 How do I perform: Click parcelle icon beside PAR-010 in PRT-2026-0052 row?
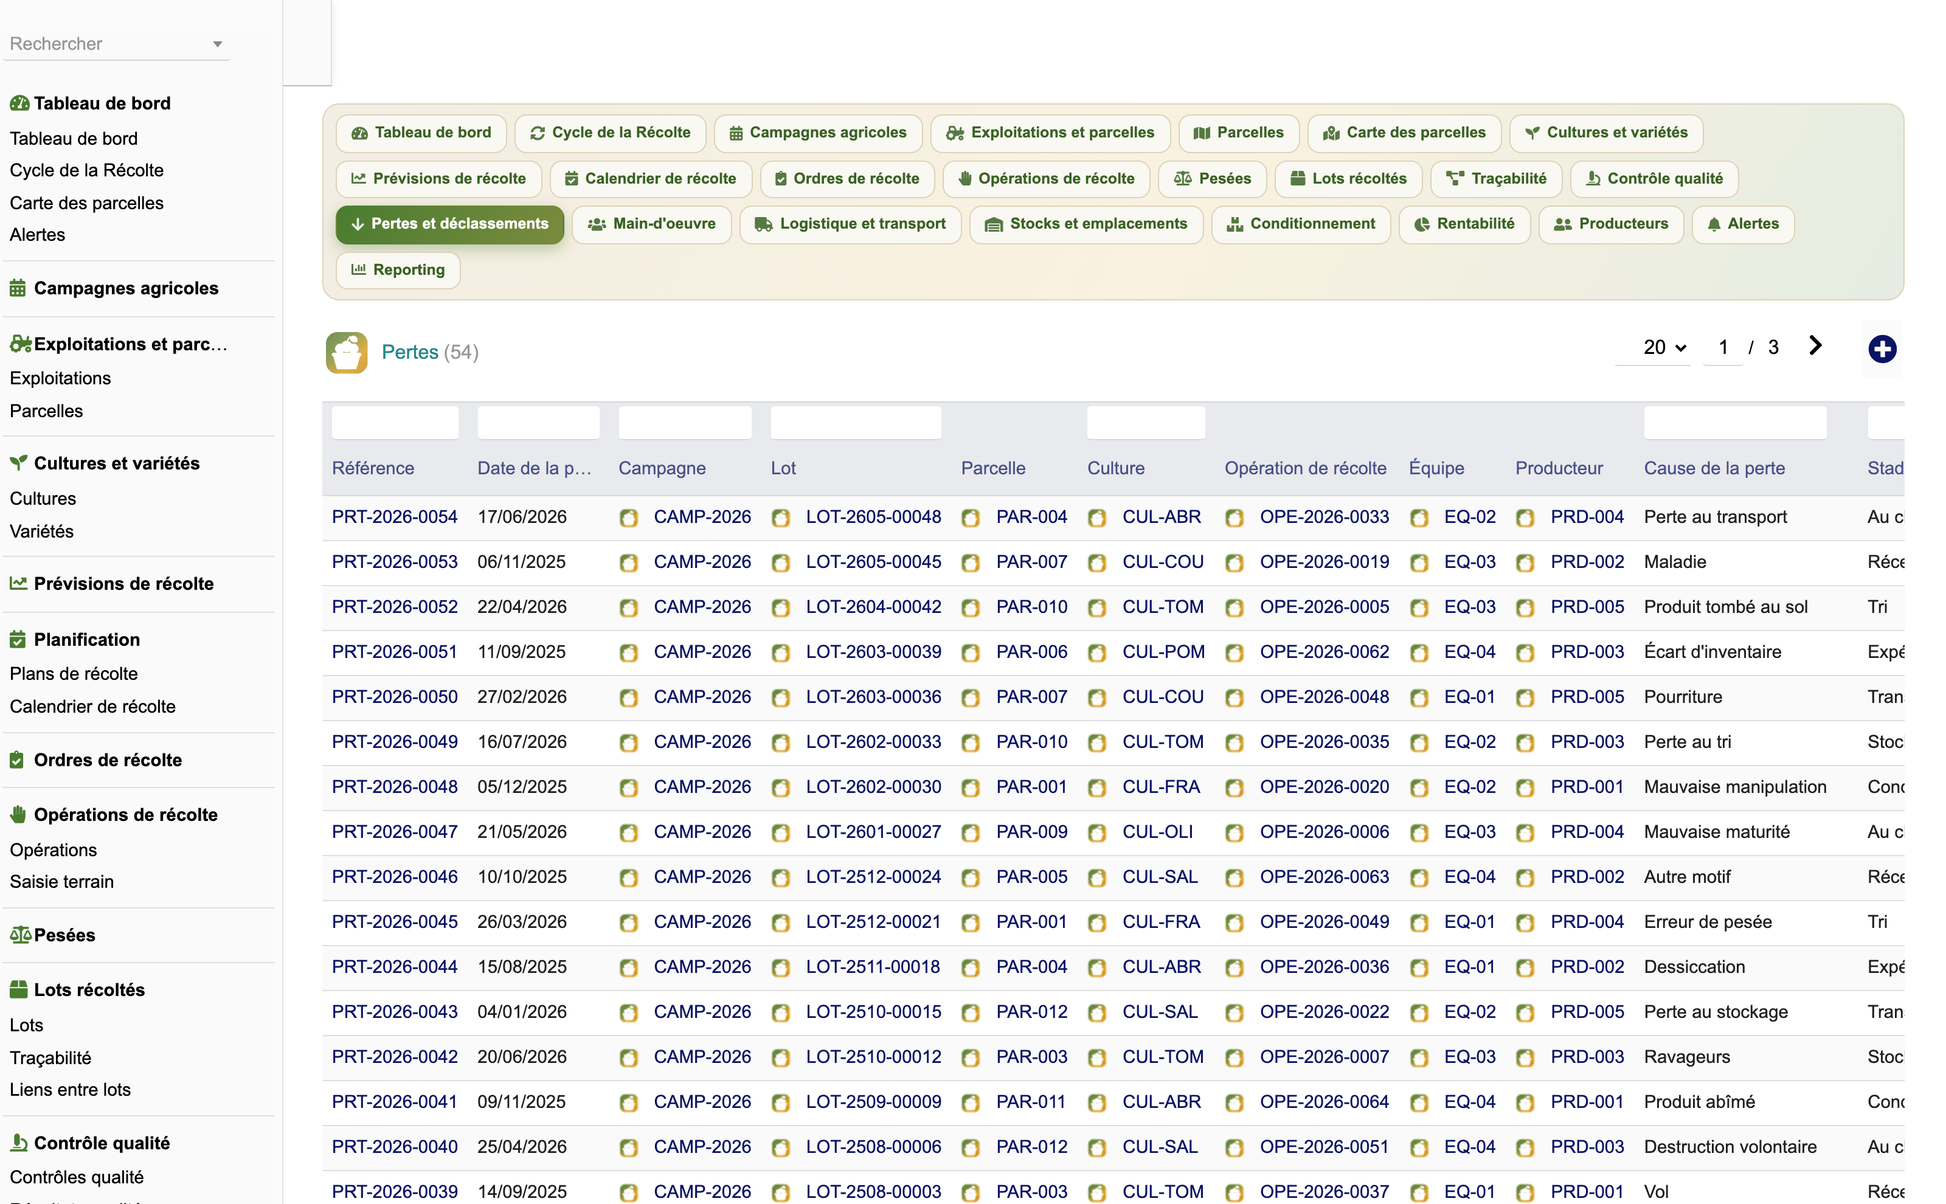coord(970,608)
